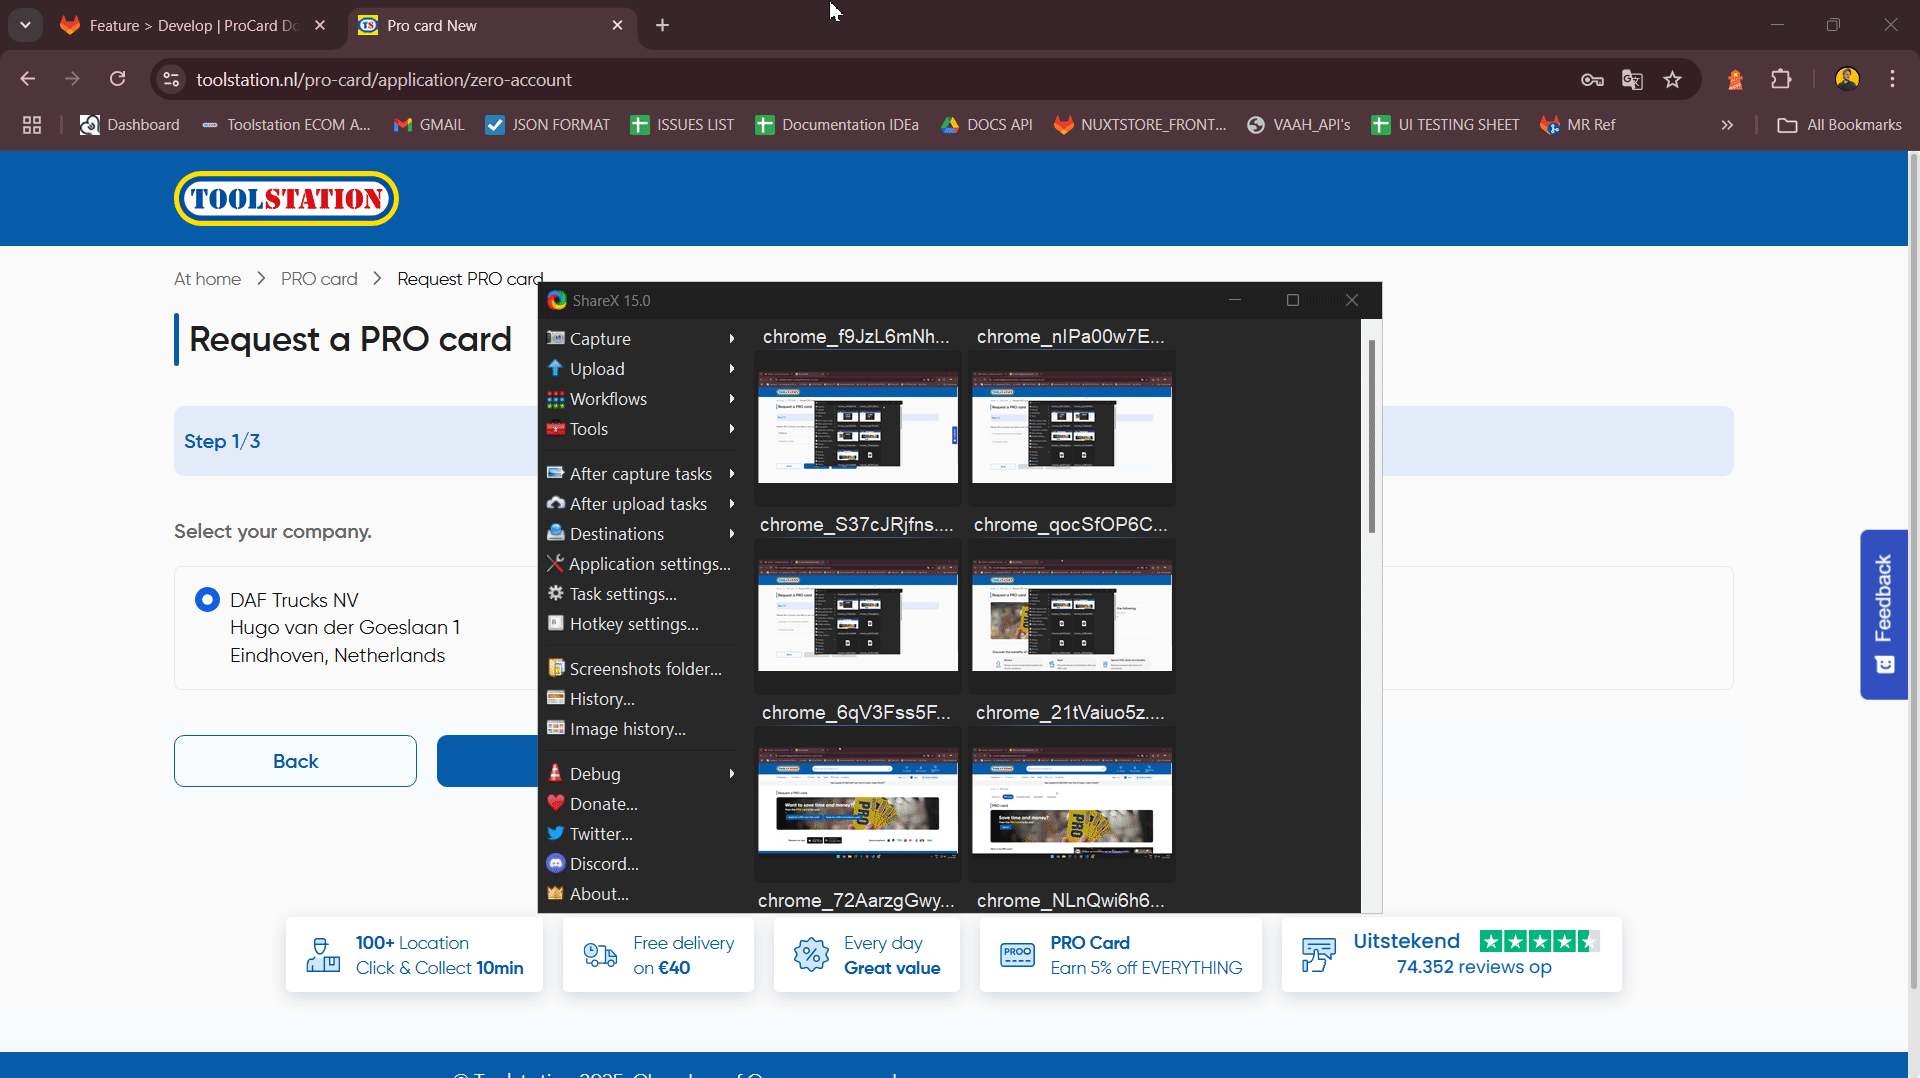
Task: Open the Feedback side tab
Action: click(1883, 613)
